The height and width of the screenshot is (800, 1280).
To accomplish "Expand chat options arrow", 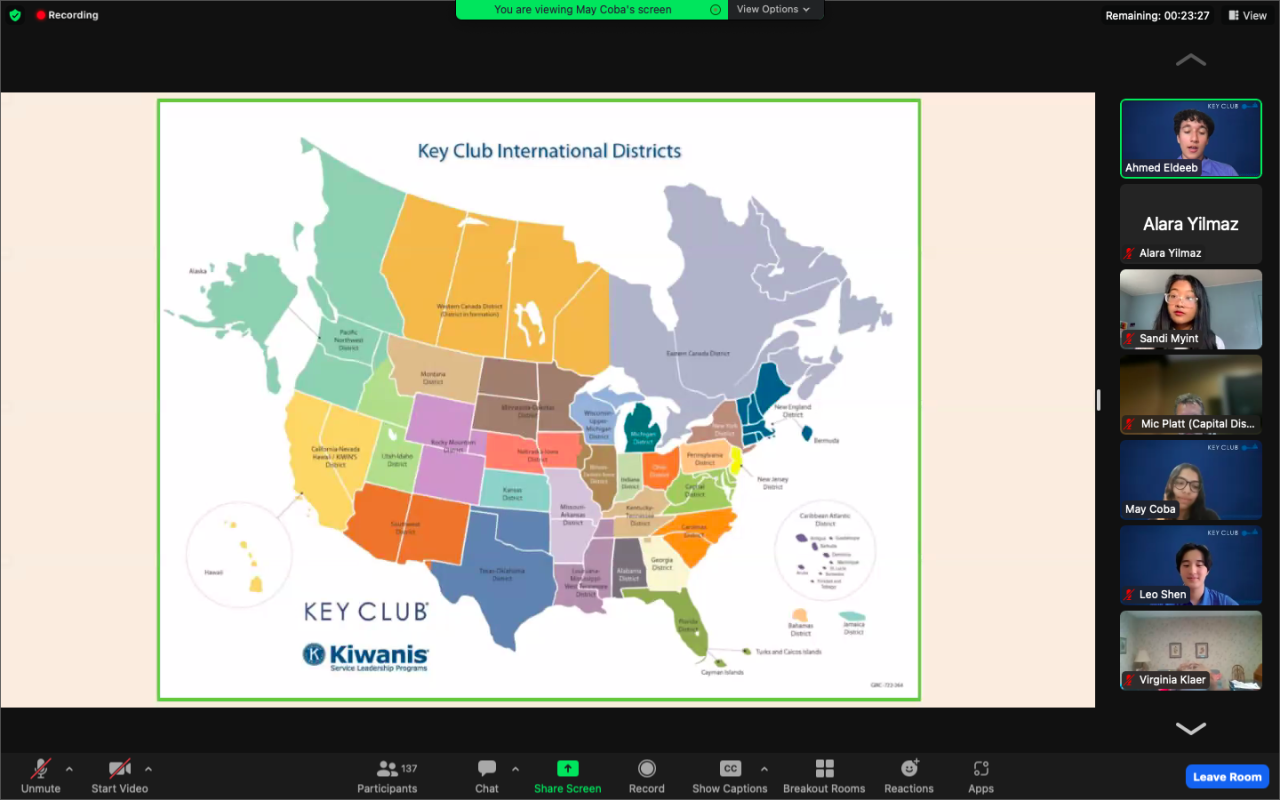I will tap(515, 769).
